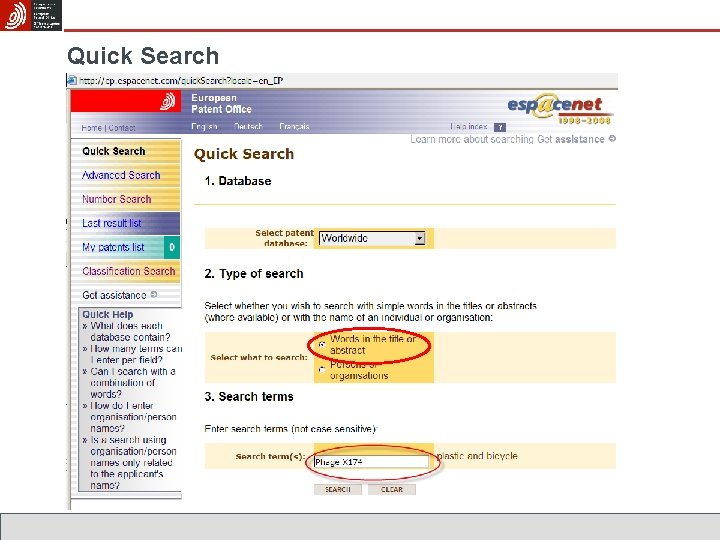
Task: Open 'What does each database contain?' help
Action: pos(130,331)
